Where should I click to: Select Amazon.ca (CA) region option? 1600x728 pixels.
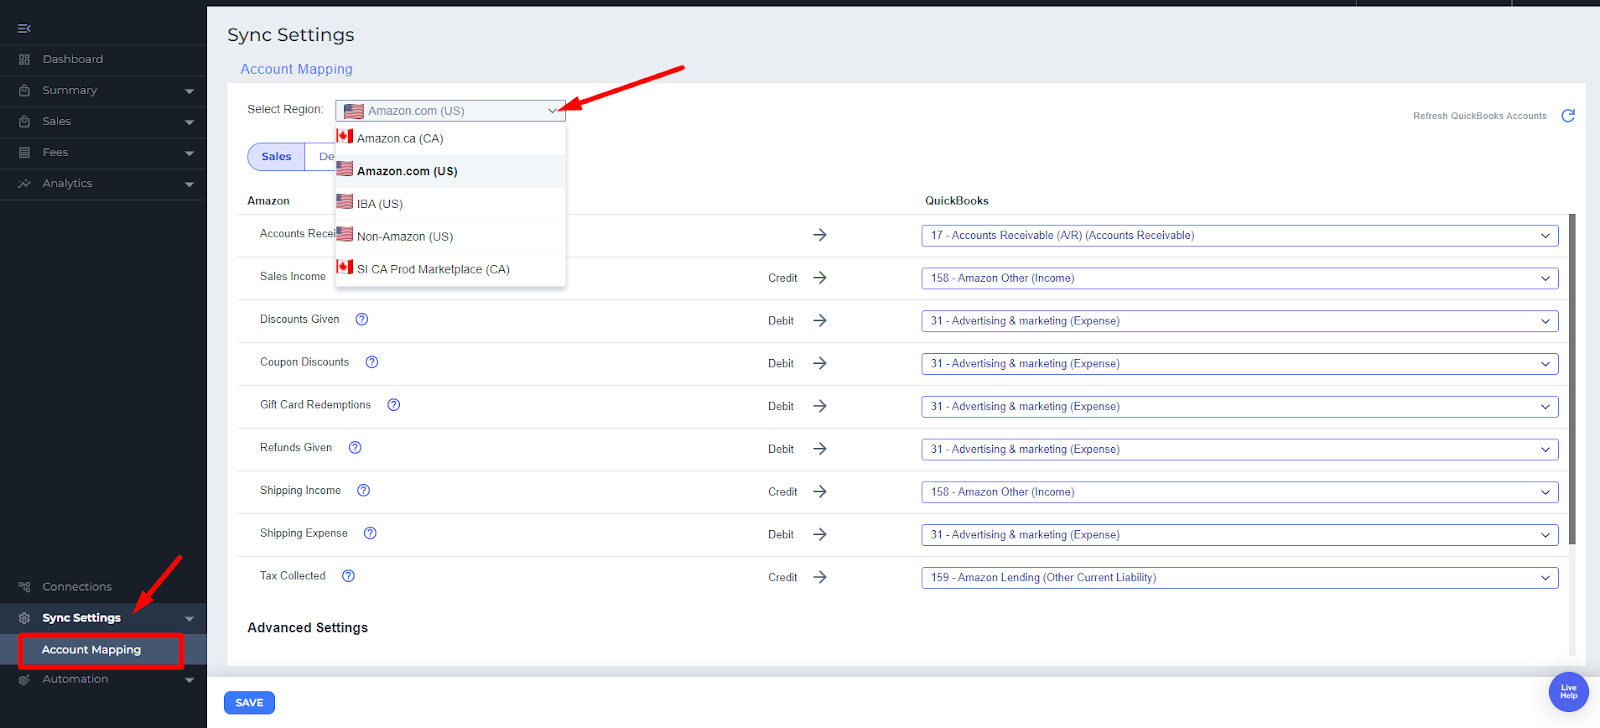[x=450, y=138]
